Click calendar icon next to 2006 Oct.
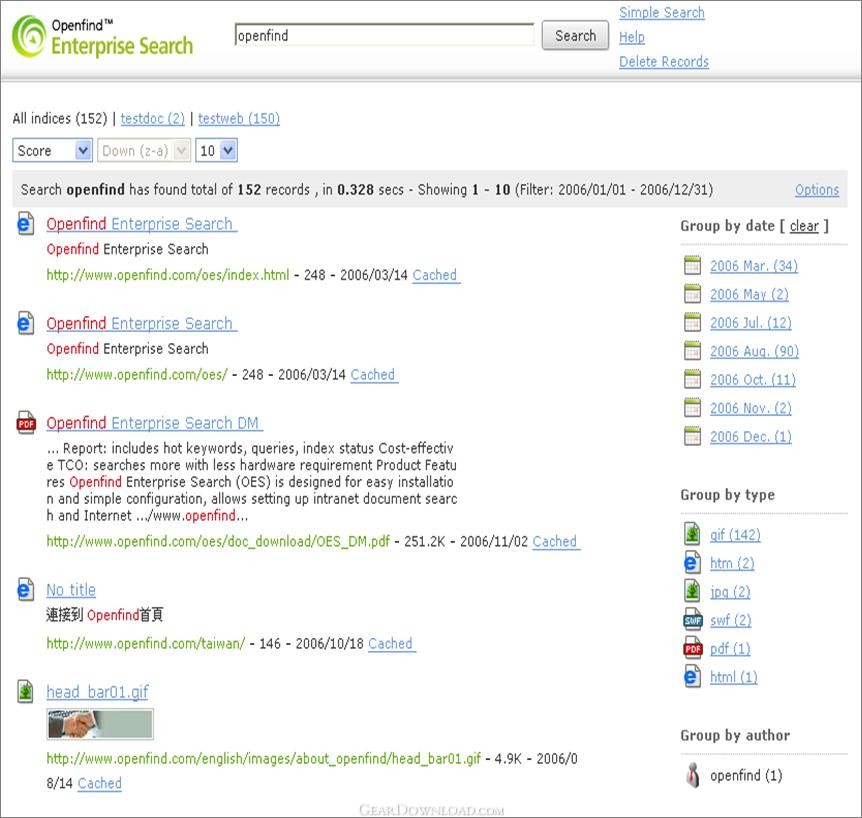The image size is (862, 818). coord(692,379)
